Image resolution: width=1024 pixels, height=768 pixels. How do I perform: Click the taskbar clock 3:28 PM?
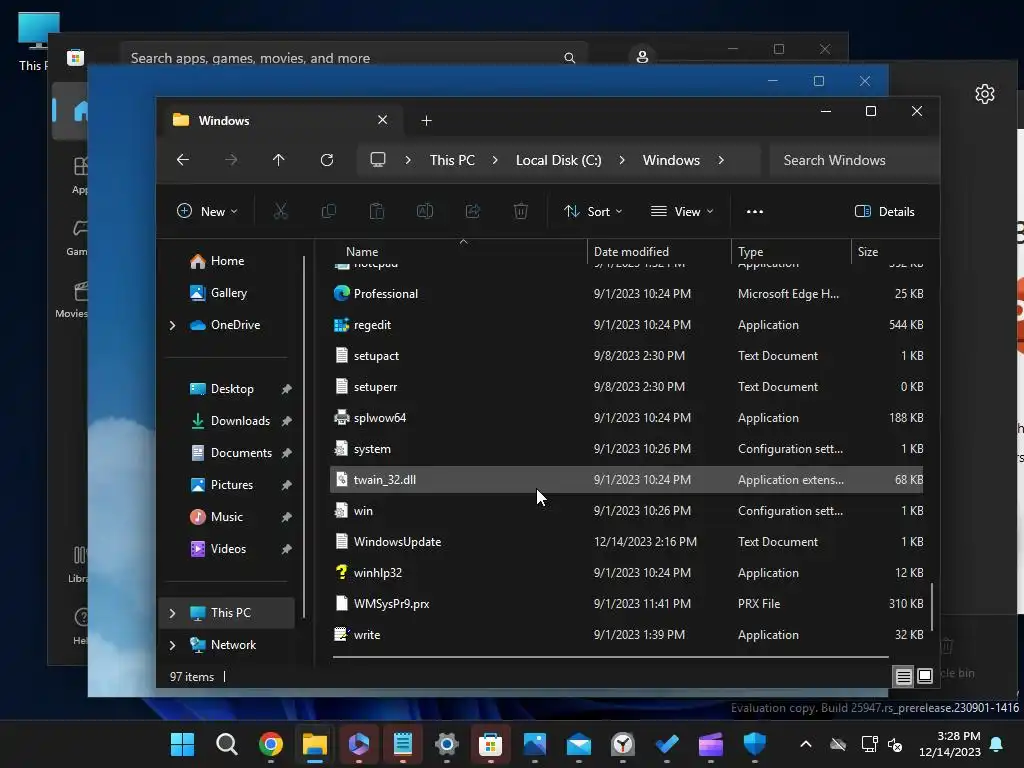(x=958, y=736)
